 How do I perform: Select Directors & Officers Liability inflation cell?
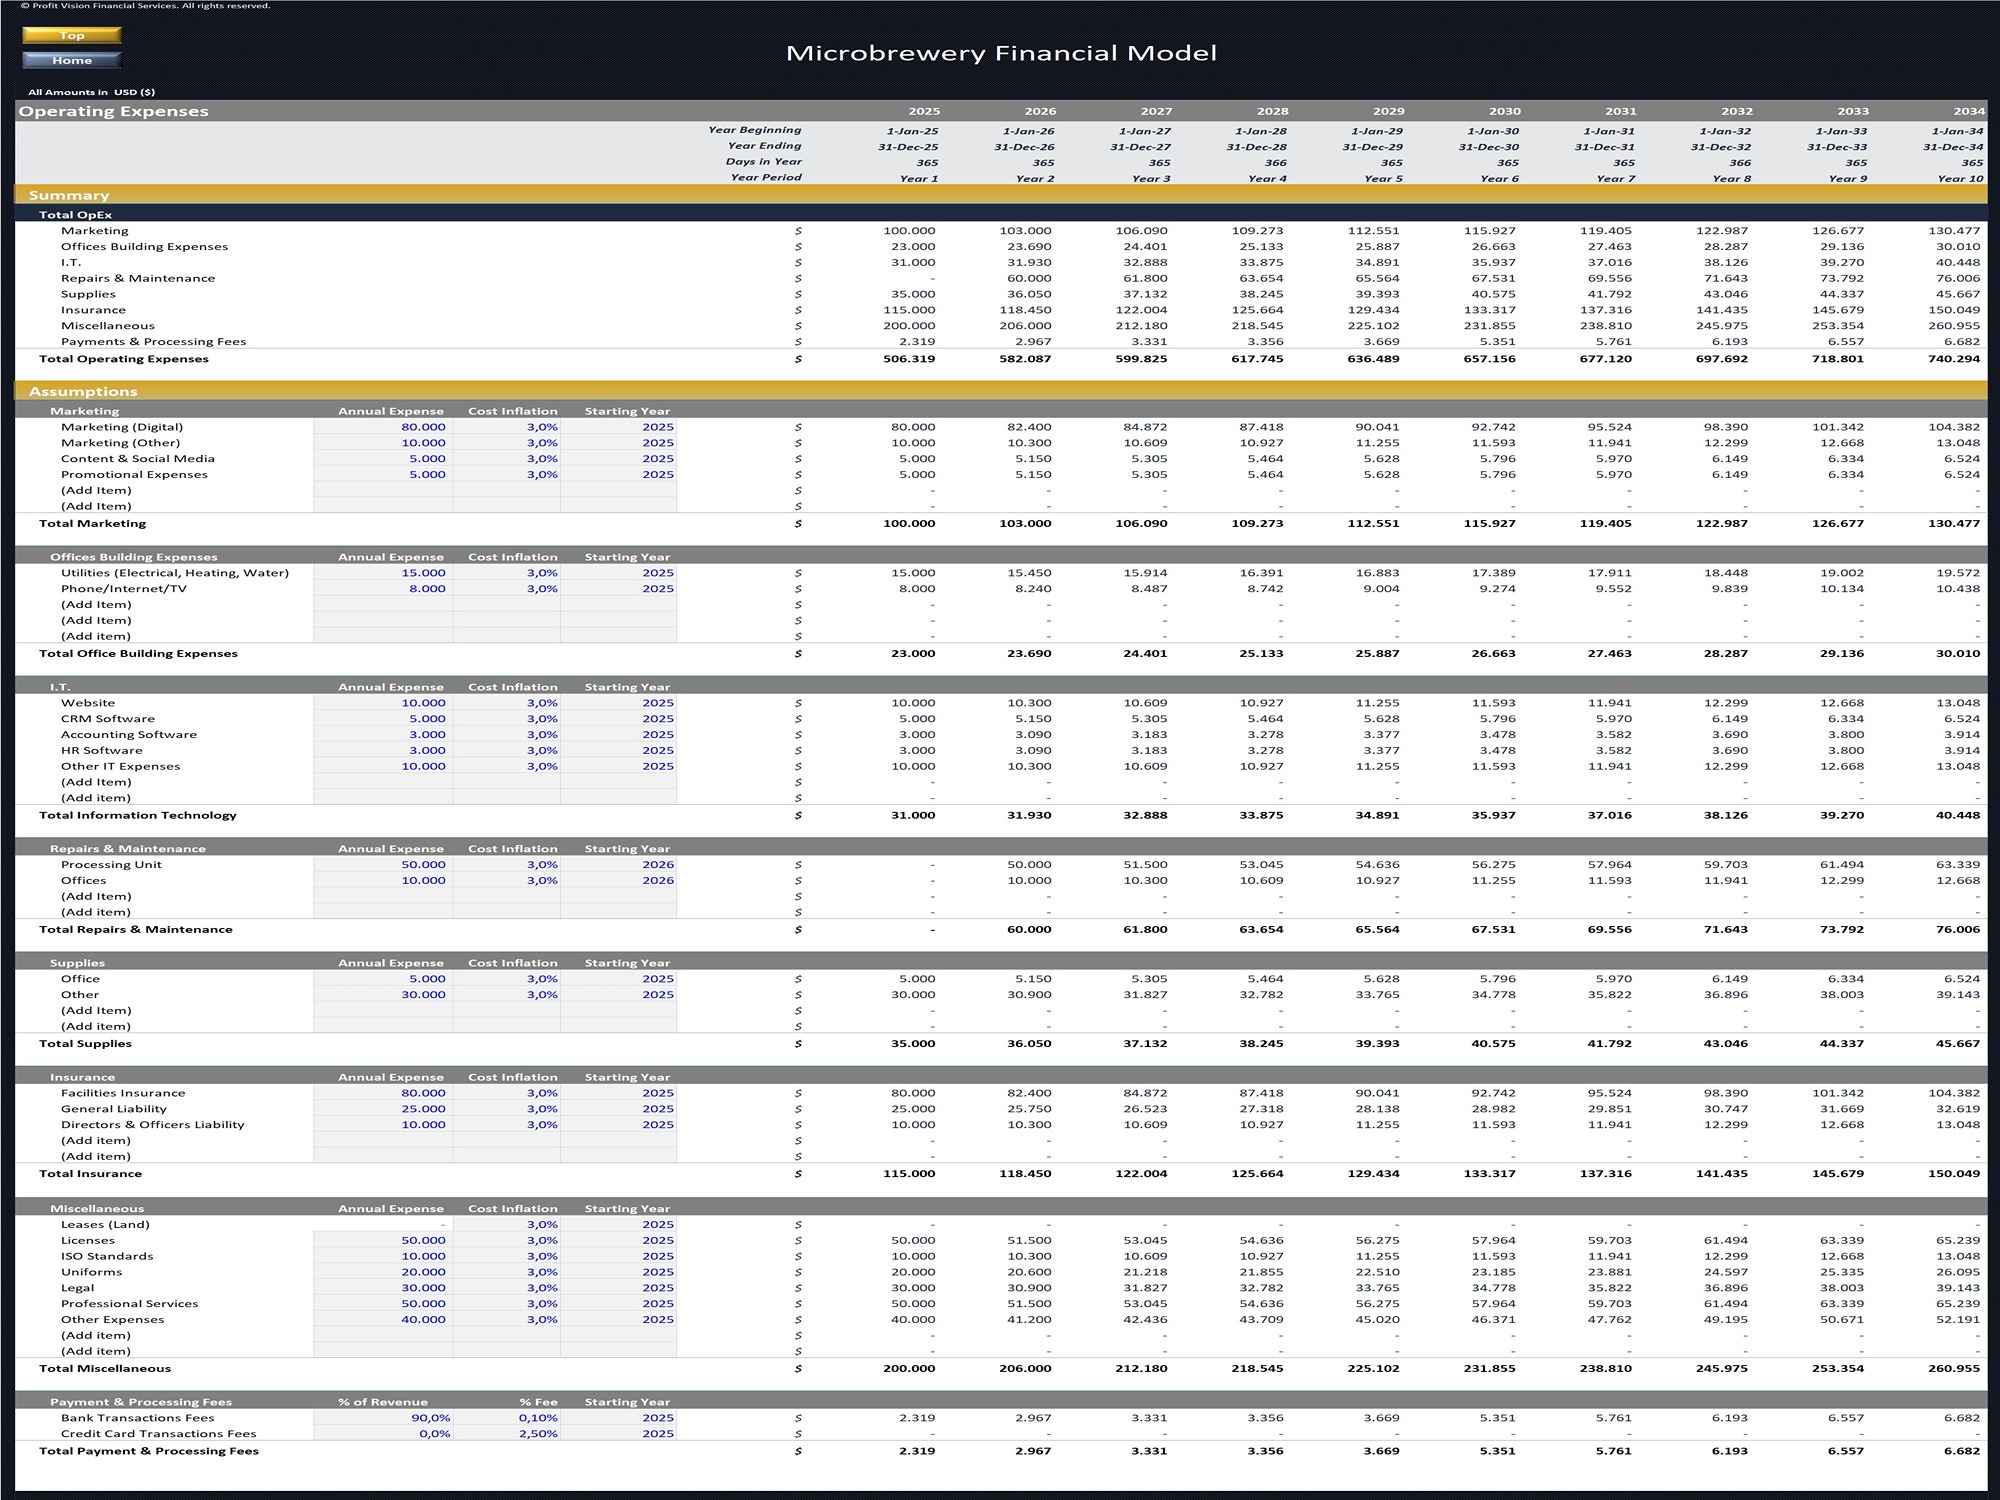click(507, 1125)
